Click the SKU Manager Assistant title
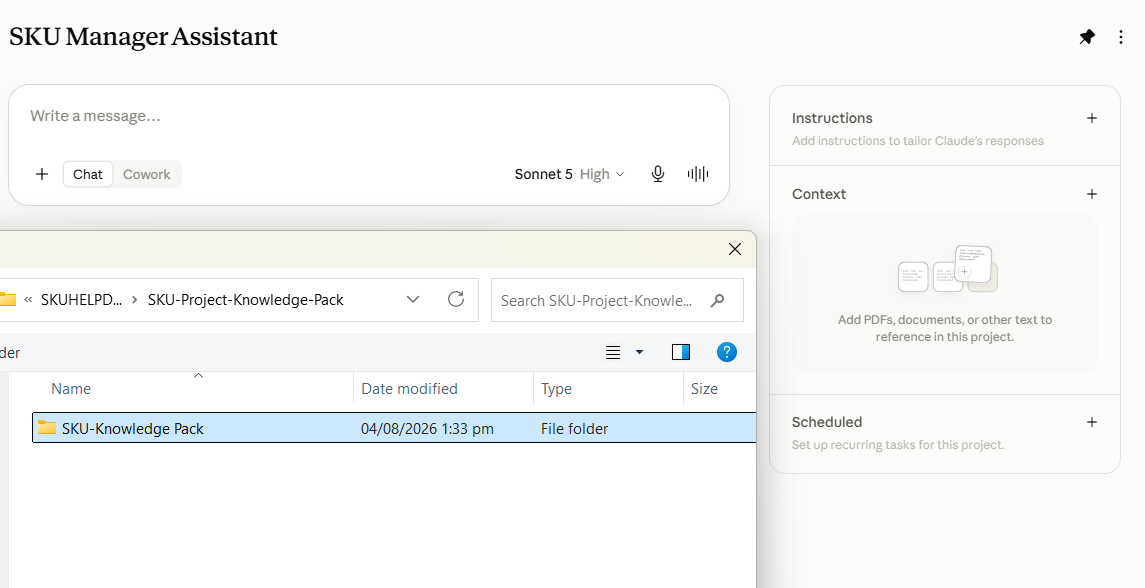 pyautogui.click(x=143, y=37)
